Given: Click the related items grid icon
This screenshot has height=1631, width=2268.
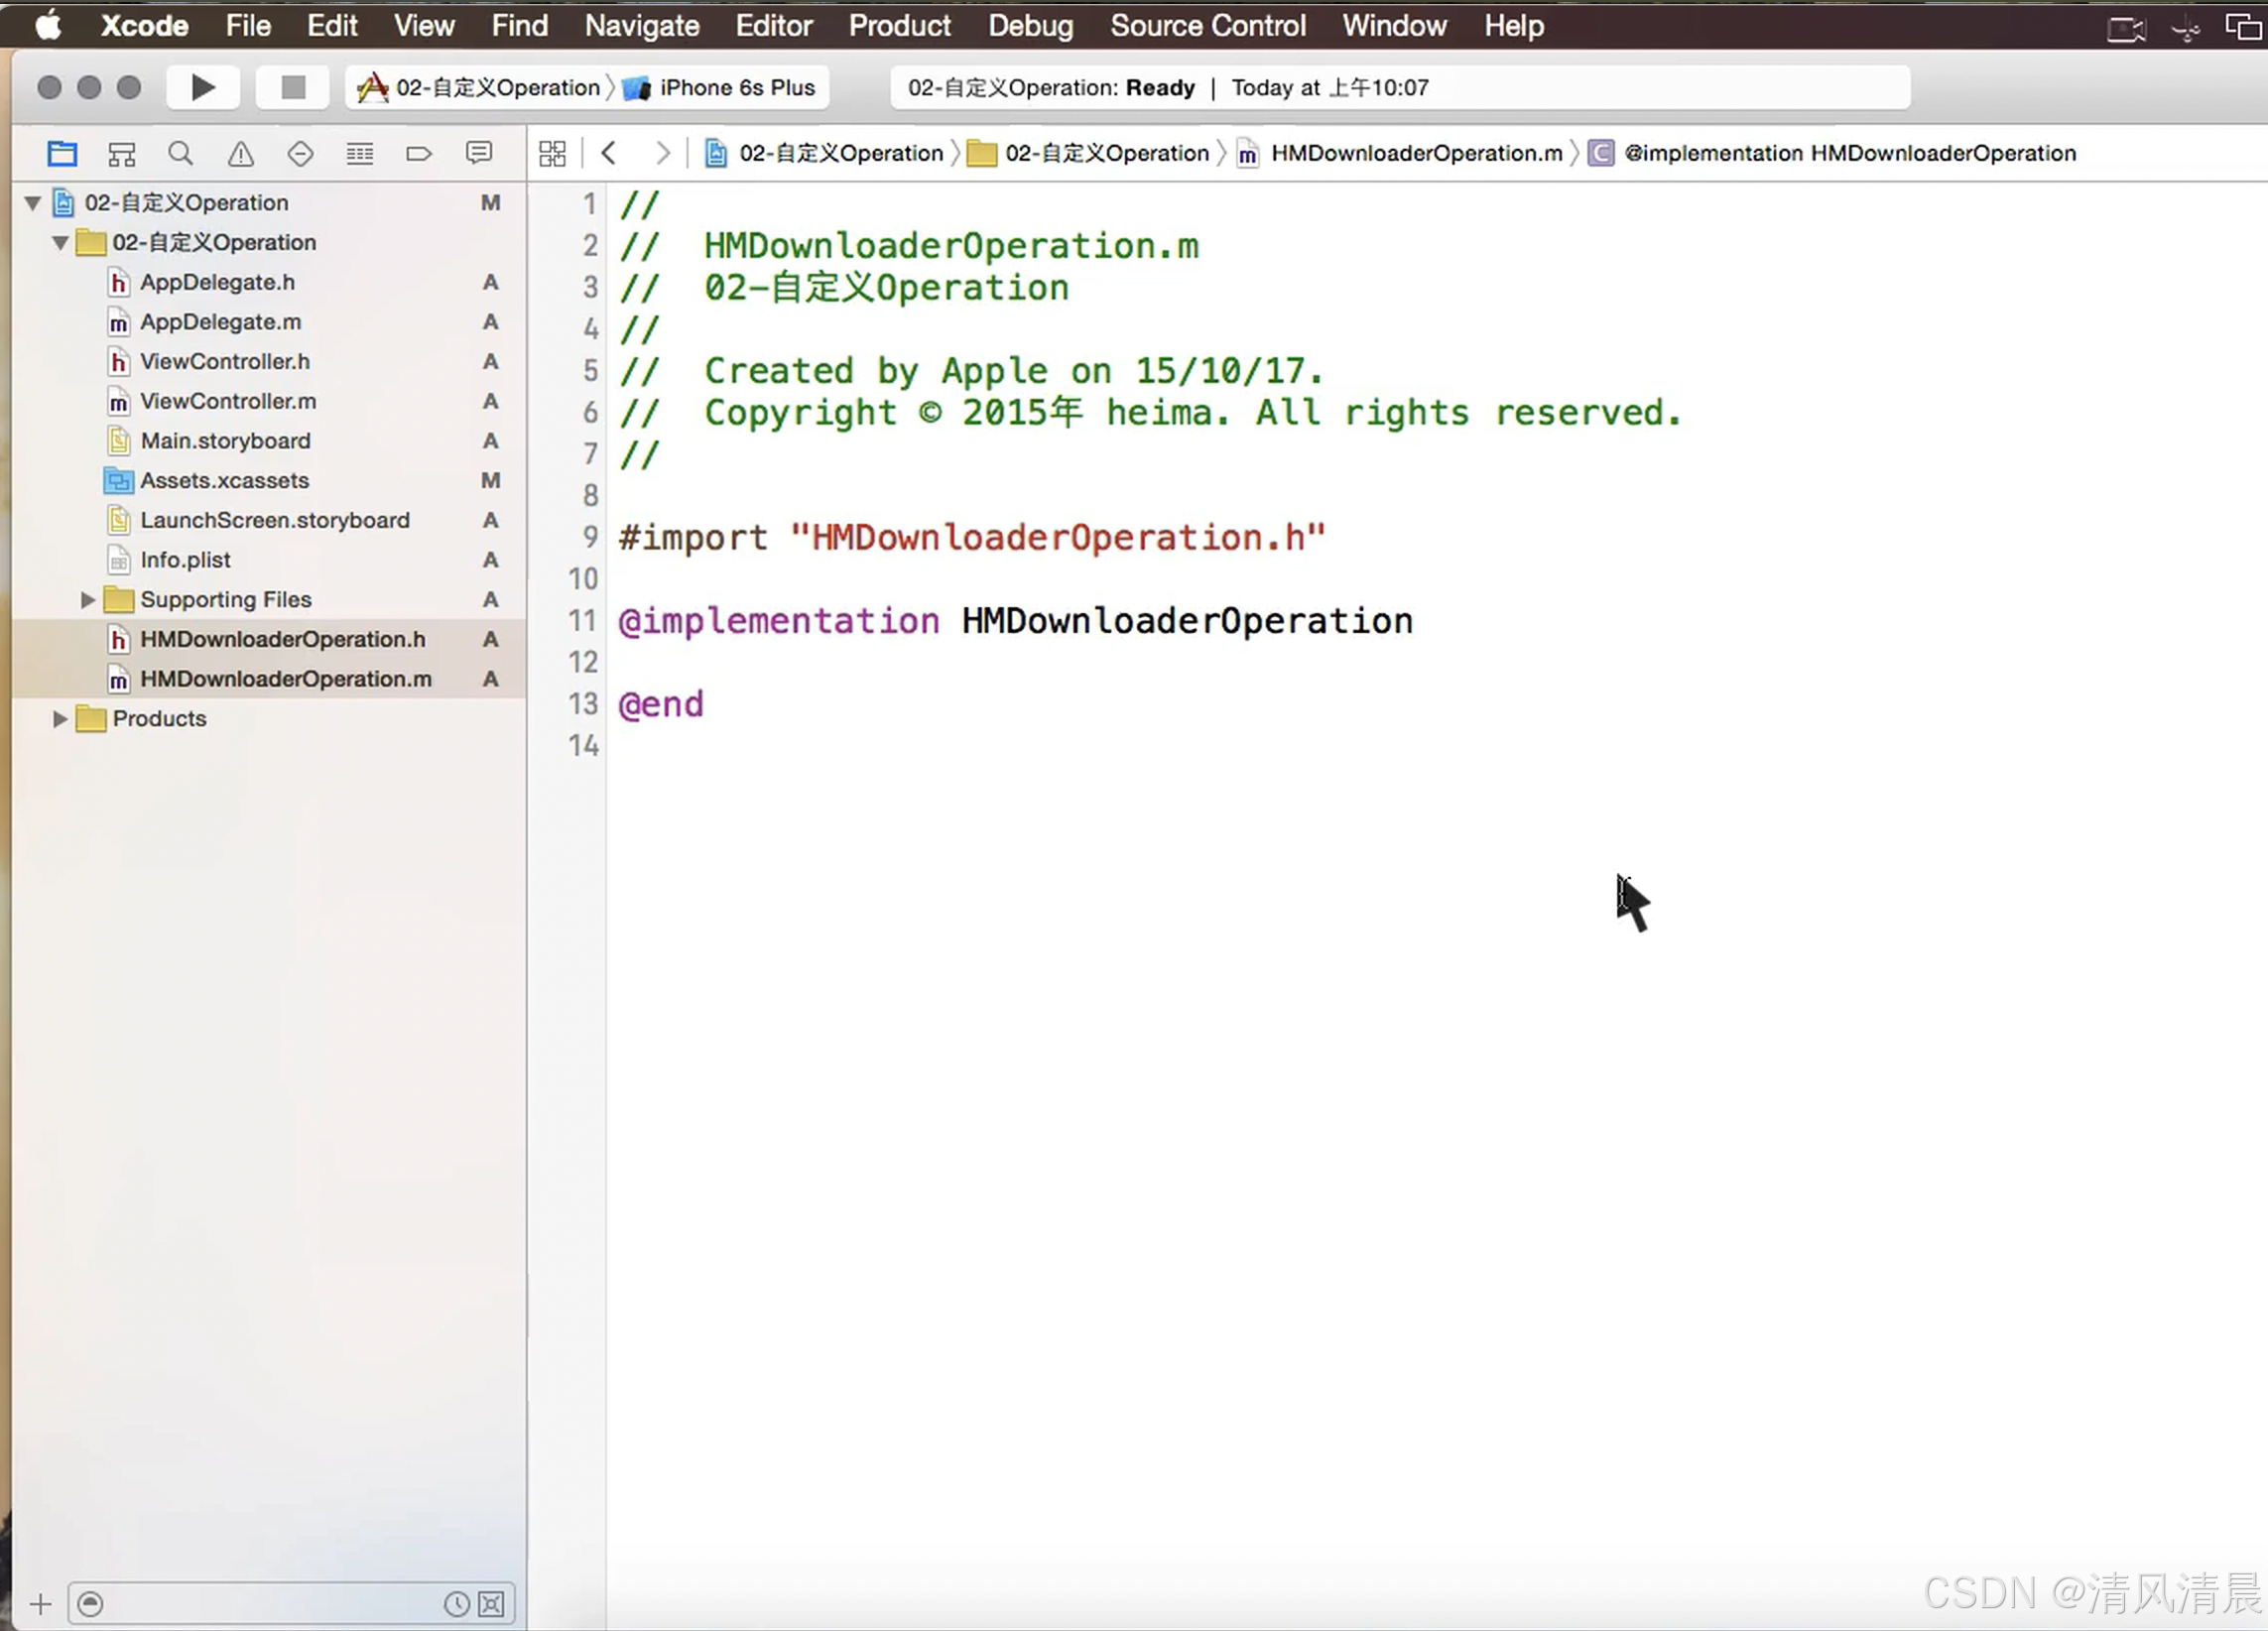Looking at the screenshot, I should 552,153.
